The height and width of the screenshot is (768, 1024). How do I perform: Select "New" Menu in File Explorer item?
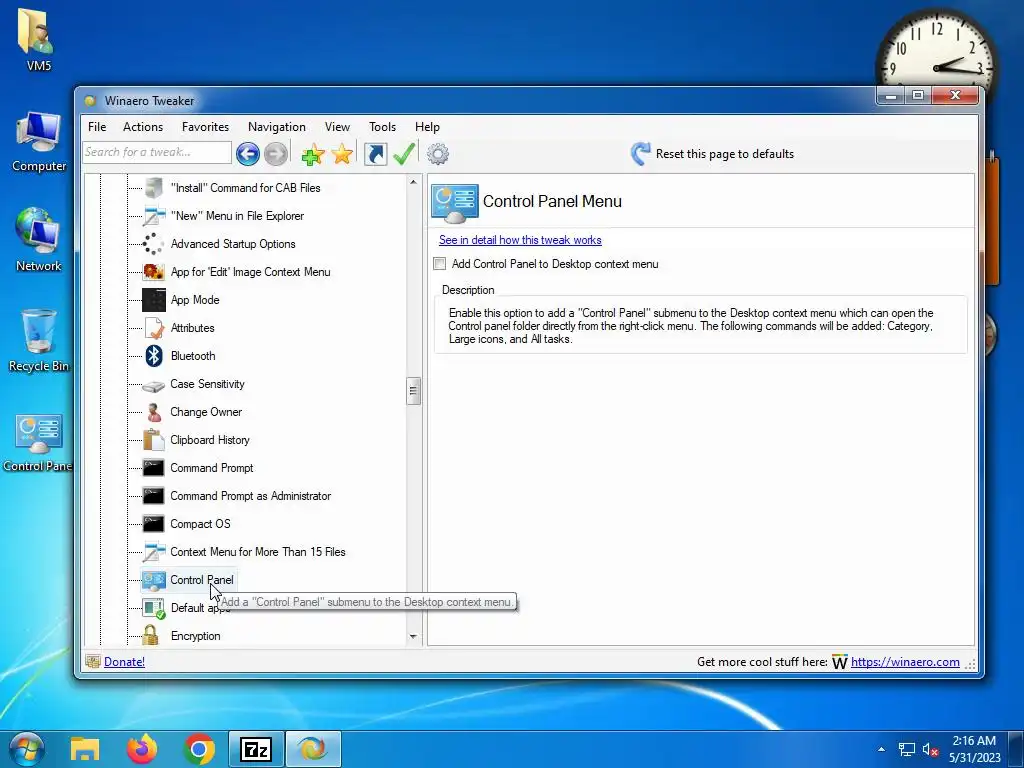point(237,216)
